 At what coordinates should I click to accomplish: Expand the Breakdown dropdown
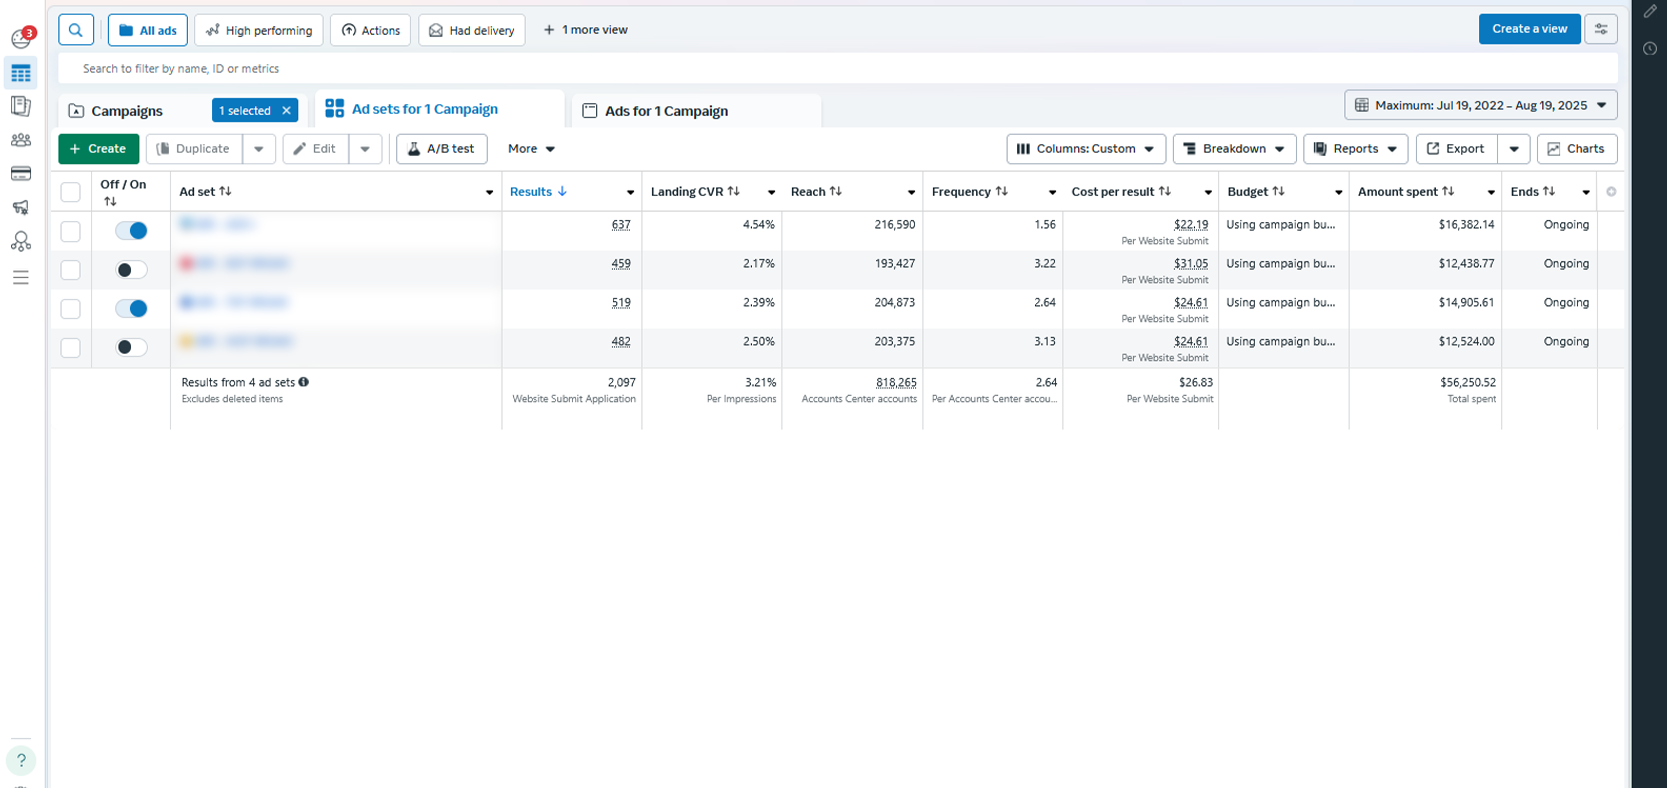click(x=1234, y=149)
